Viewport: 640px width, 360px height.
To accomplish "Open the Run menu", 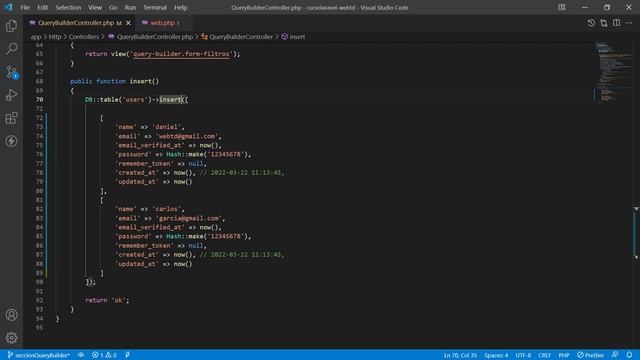I will (x=130, y=7).
